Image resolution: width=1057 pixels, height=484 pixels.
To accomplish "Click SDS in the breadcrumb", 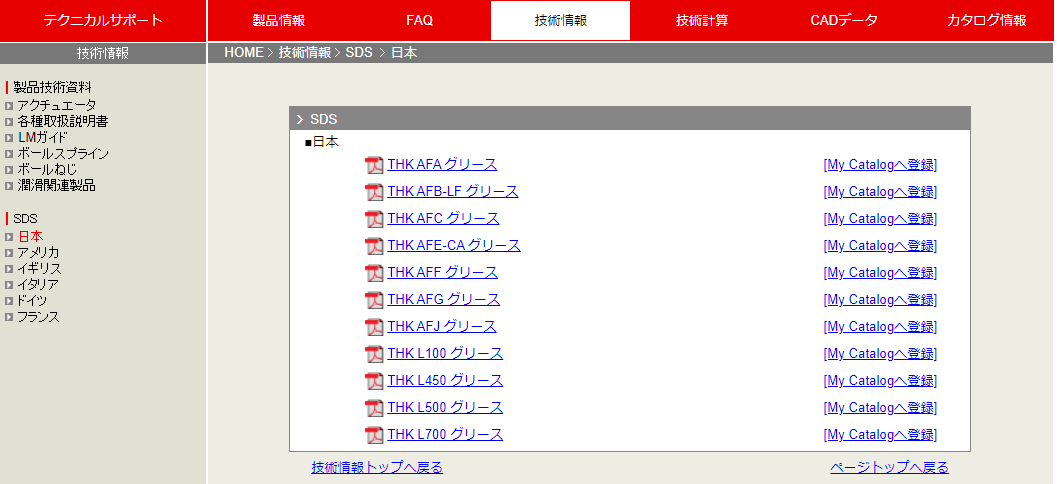I will 359,53.
